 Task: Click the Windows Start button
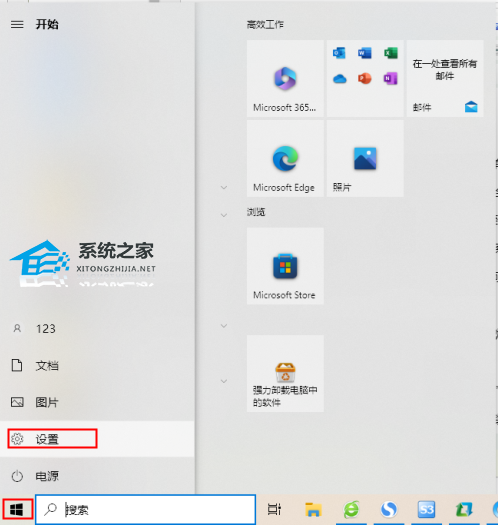[17, 510]
